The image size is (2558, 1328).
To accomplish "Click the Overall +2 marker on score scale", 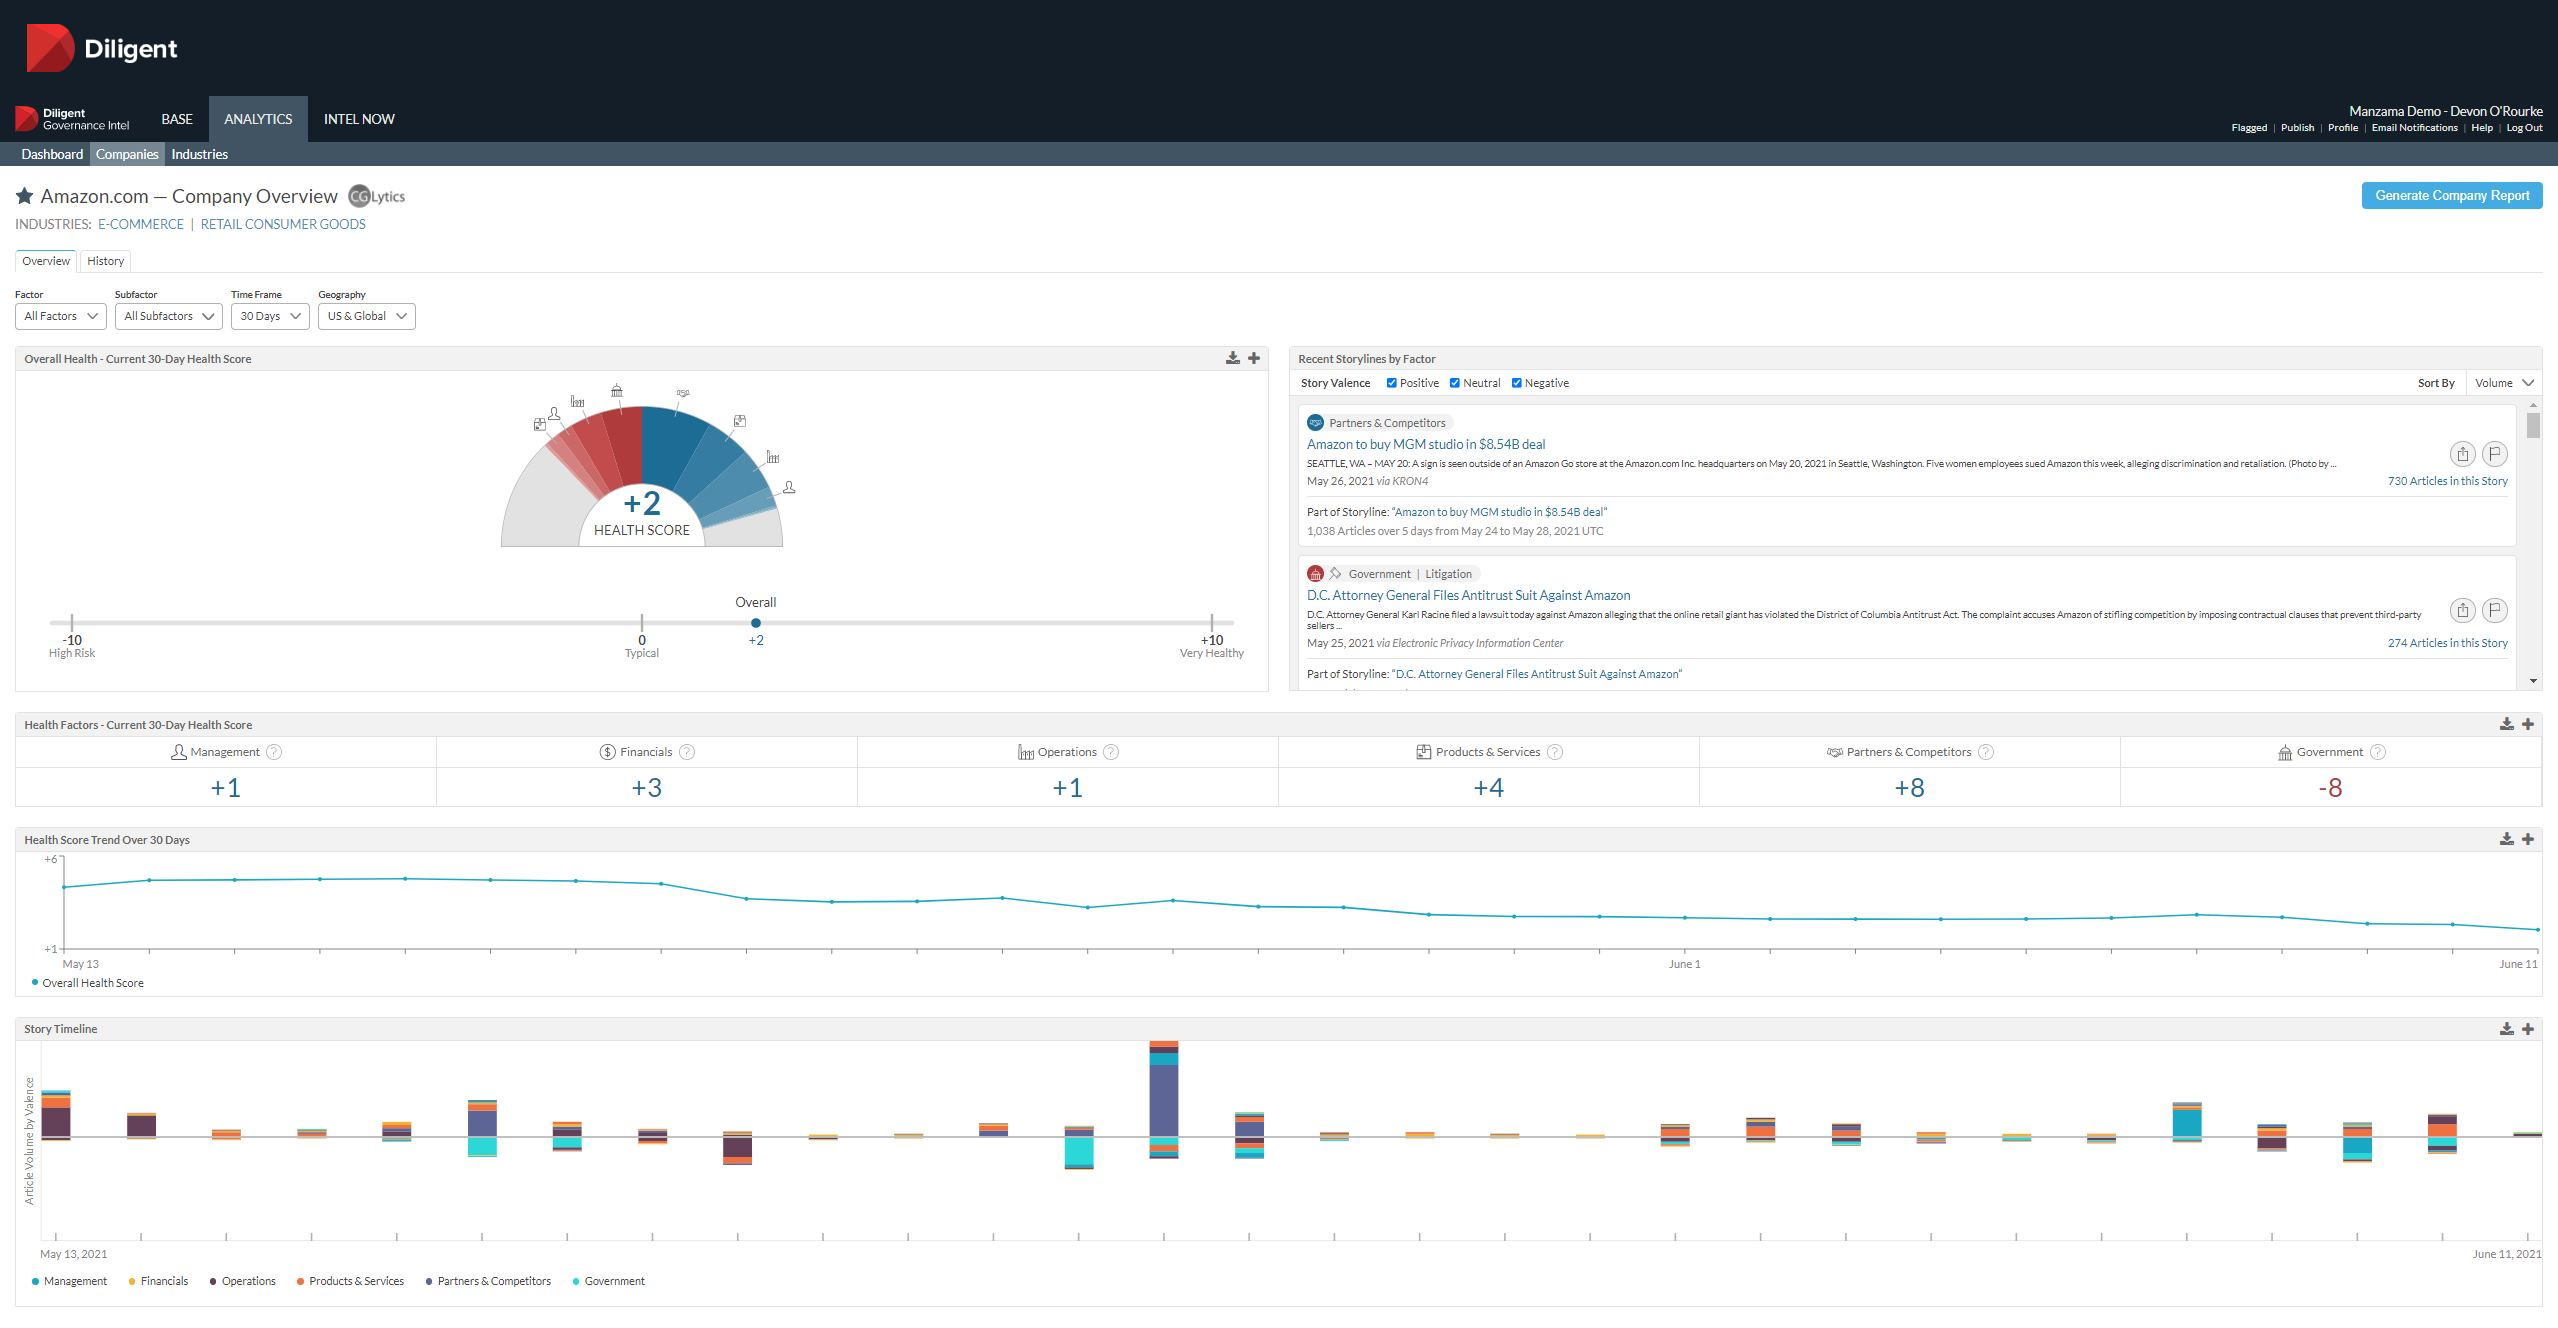I will [x=756, y=623].
